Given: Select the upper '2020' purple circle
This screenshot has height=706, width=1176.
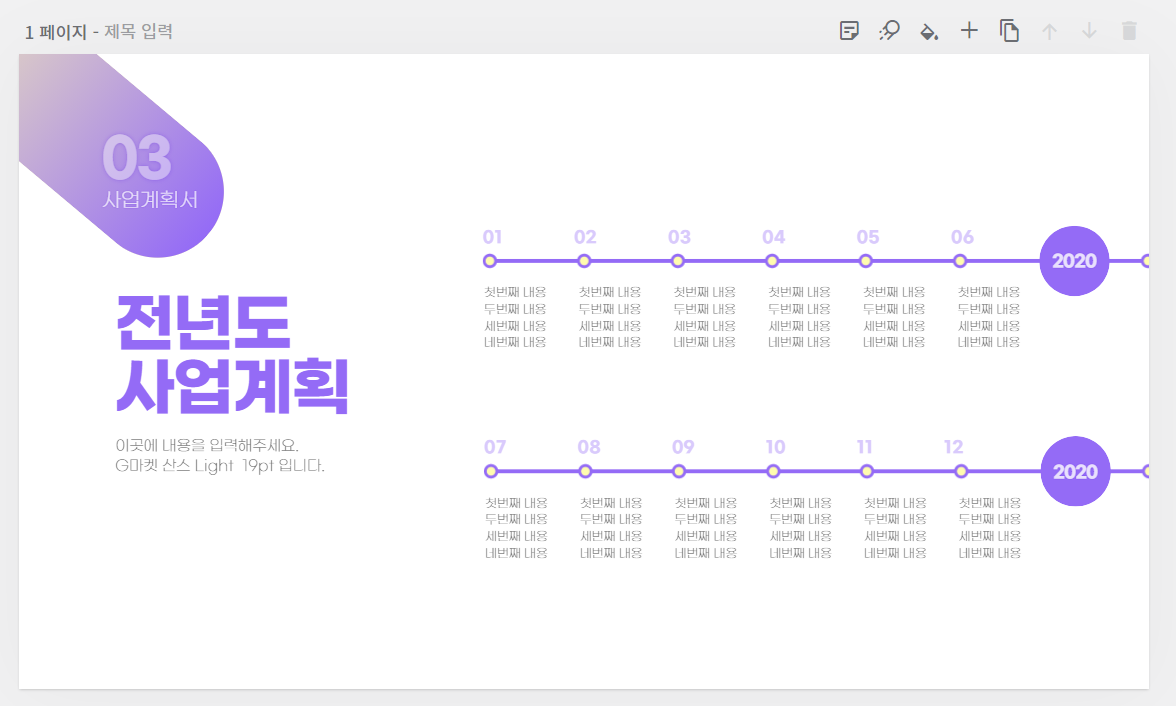Looking at the screenshot, I should [1074, 261].
